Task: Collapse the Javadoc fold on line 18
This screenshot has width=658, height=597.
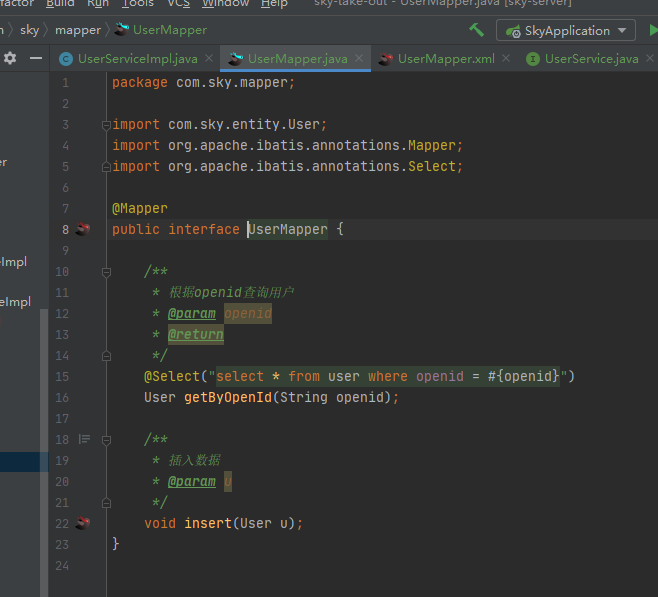Action: (x=106, y=440)
